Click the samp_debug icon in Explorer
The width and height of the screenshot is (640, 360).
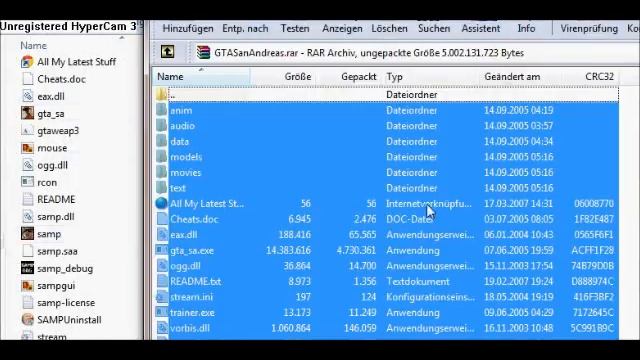coord(27,268)
